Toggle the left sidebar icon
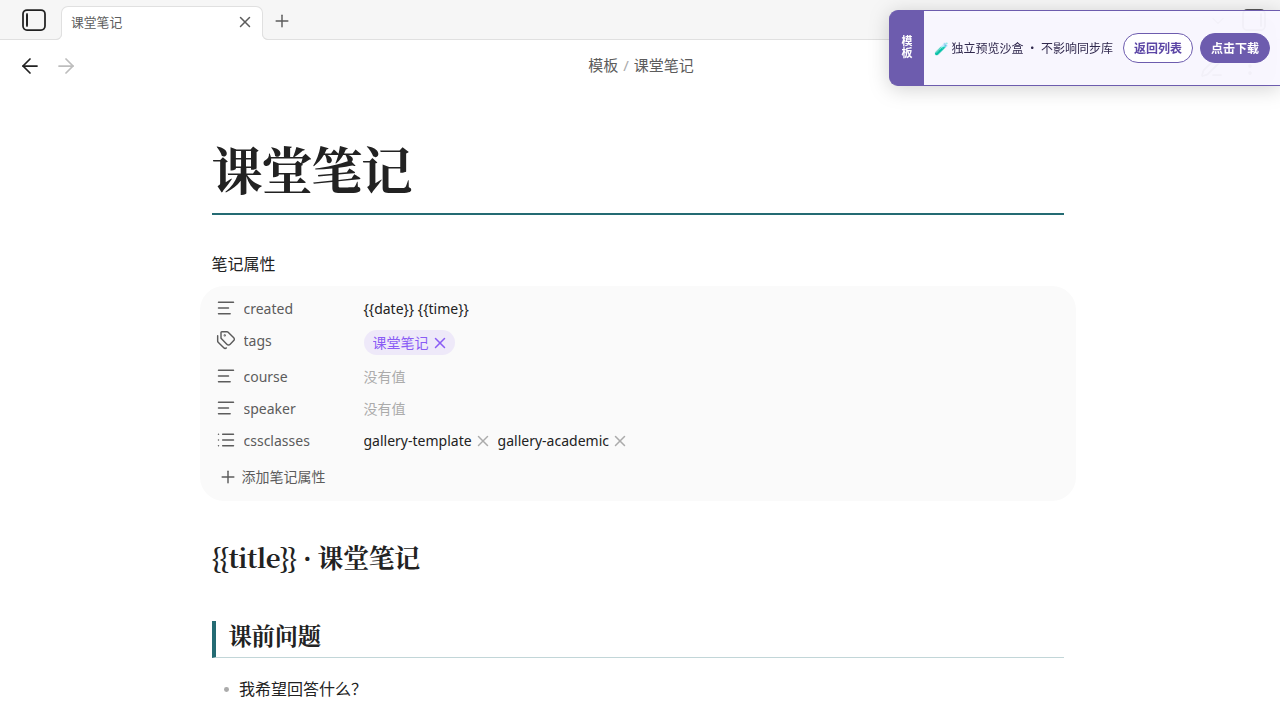Screen dimensions: 1280x720 coord(34,20)
